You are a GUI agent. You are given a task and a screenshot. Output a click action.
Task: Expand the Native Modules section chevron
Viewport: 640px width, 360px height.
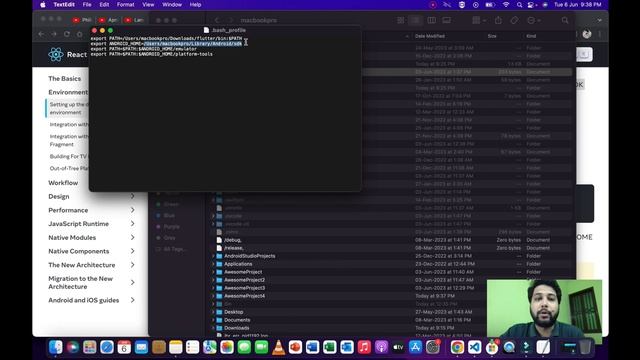coord(133,237)
